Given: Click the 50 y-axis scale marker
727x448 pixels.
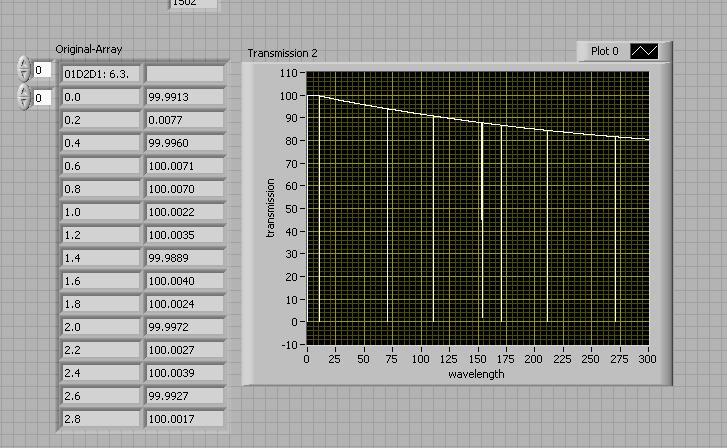Looking at the screenshot, I should [291, 209].
